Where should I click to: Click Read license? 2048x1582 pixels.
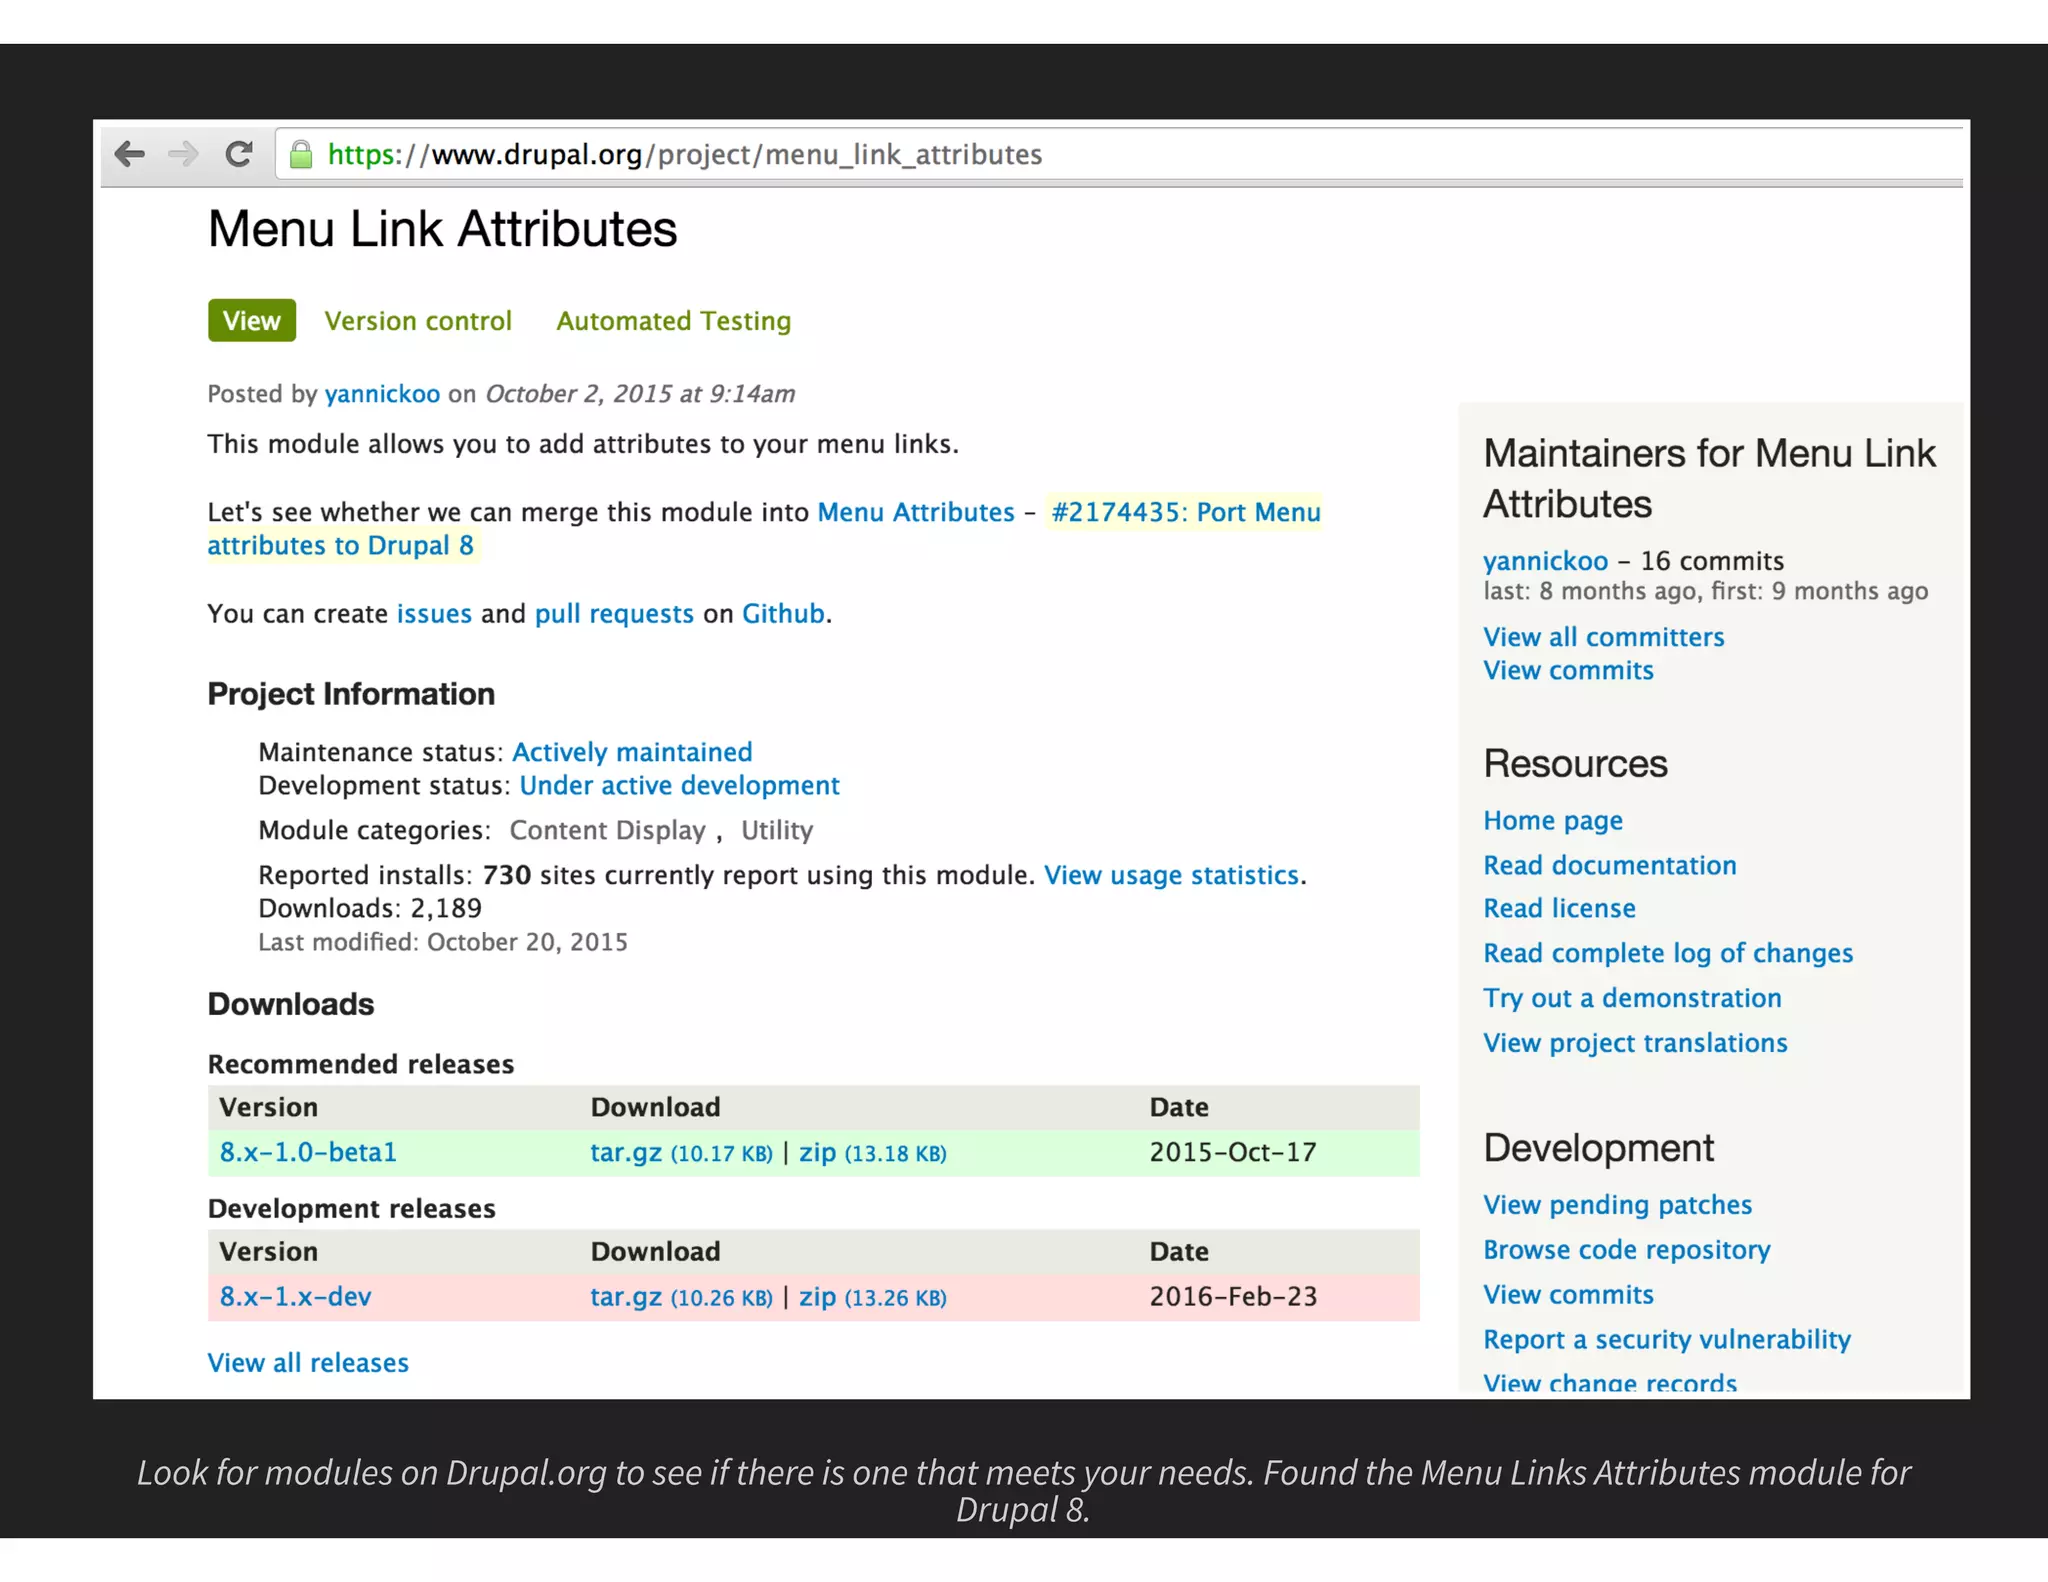coord(1559,908)
